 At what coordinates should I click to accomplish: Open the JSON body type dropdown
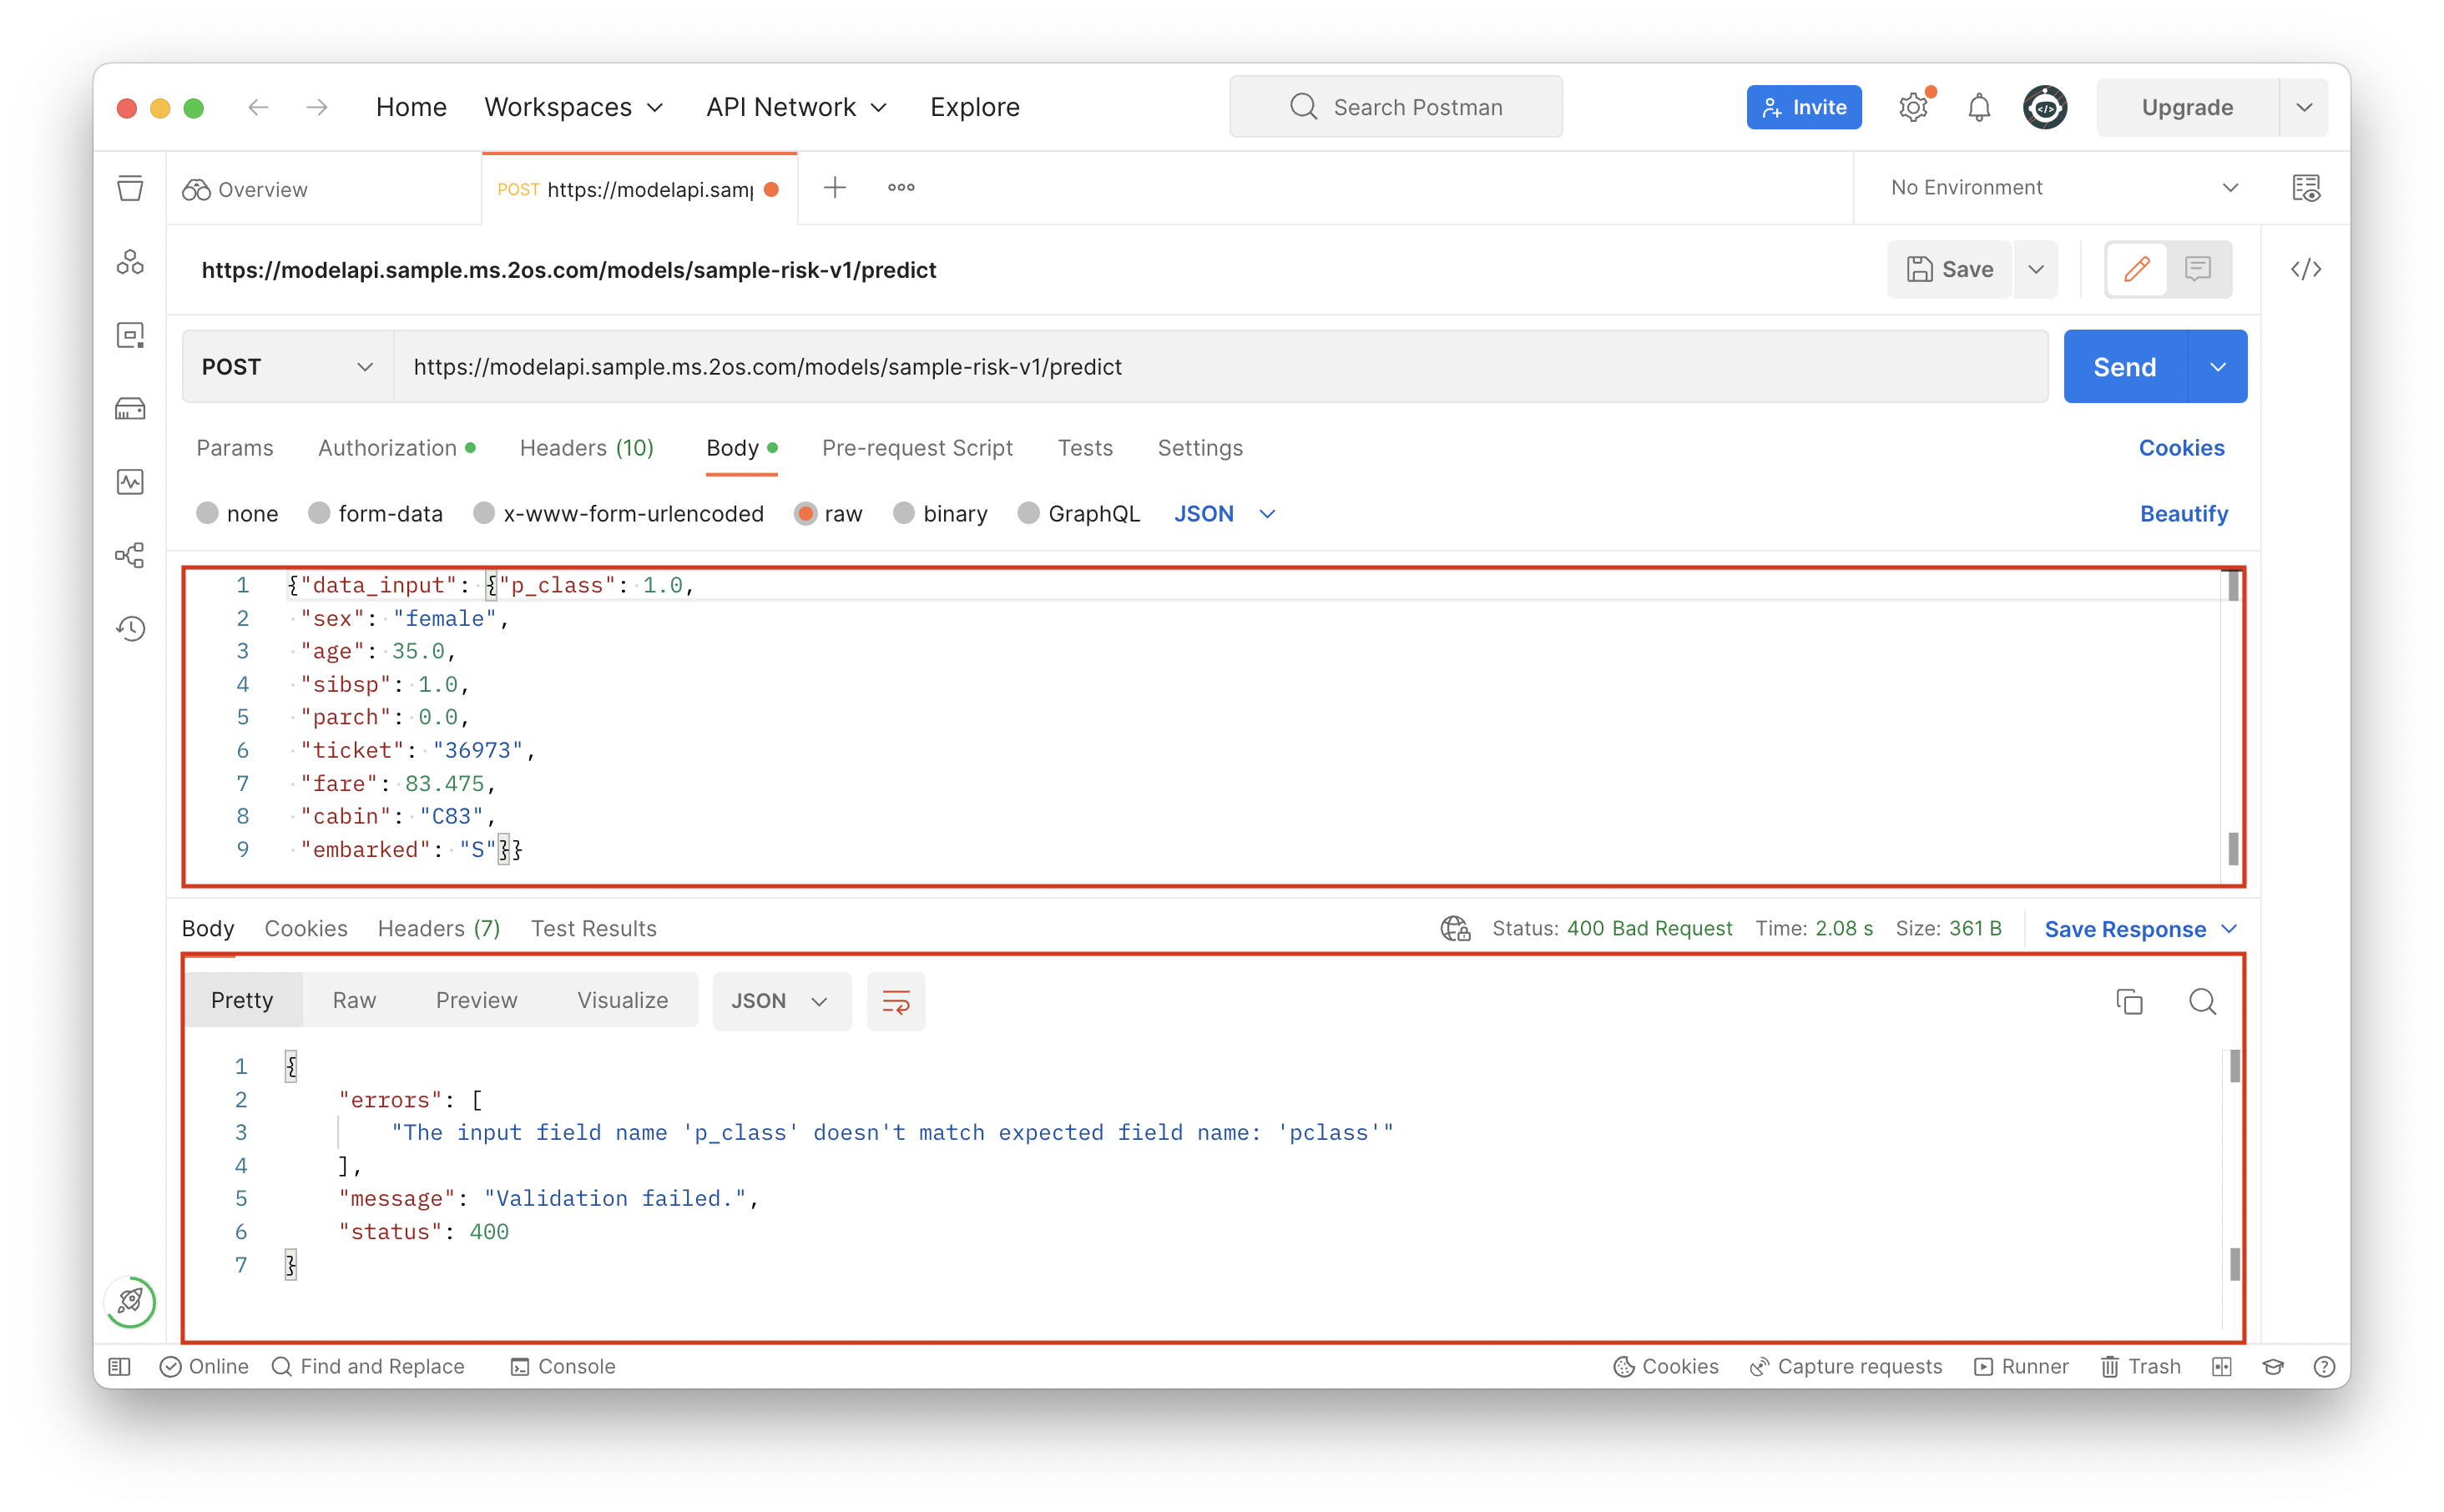pyautogui.click(x=1224, y=513)
